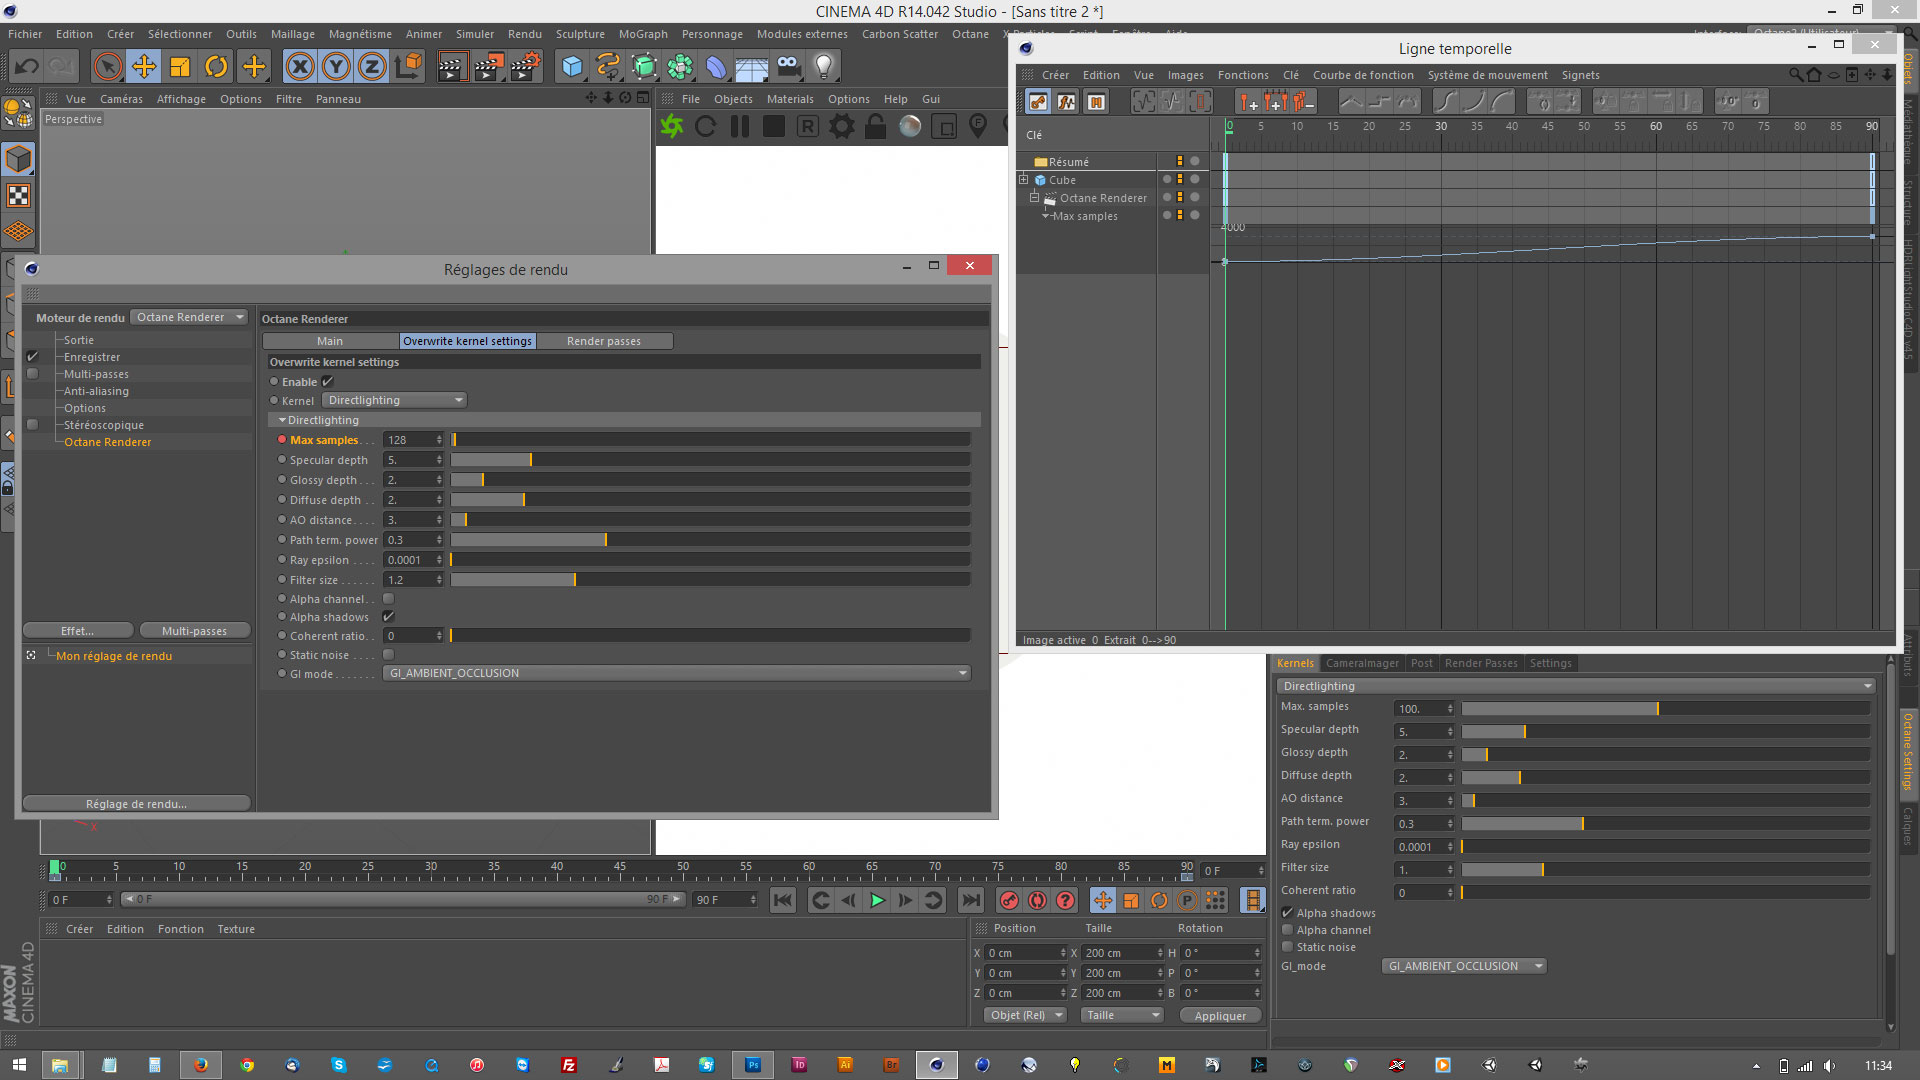Screen dimensions: 1920x1080
Task: Toggle X axis lock icon
Action: [x=299, y=67]
